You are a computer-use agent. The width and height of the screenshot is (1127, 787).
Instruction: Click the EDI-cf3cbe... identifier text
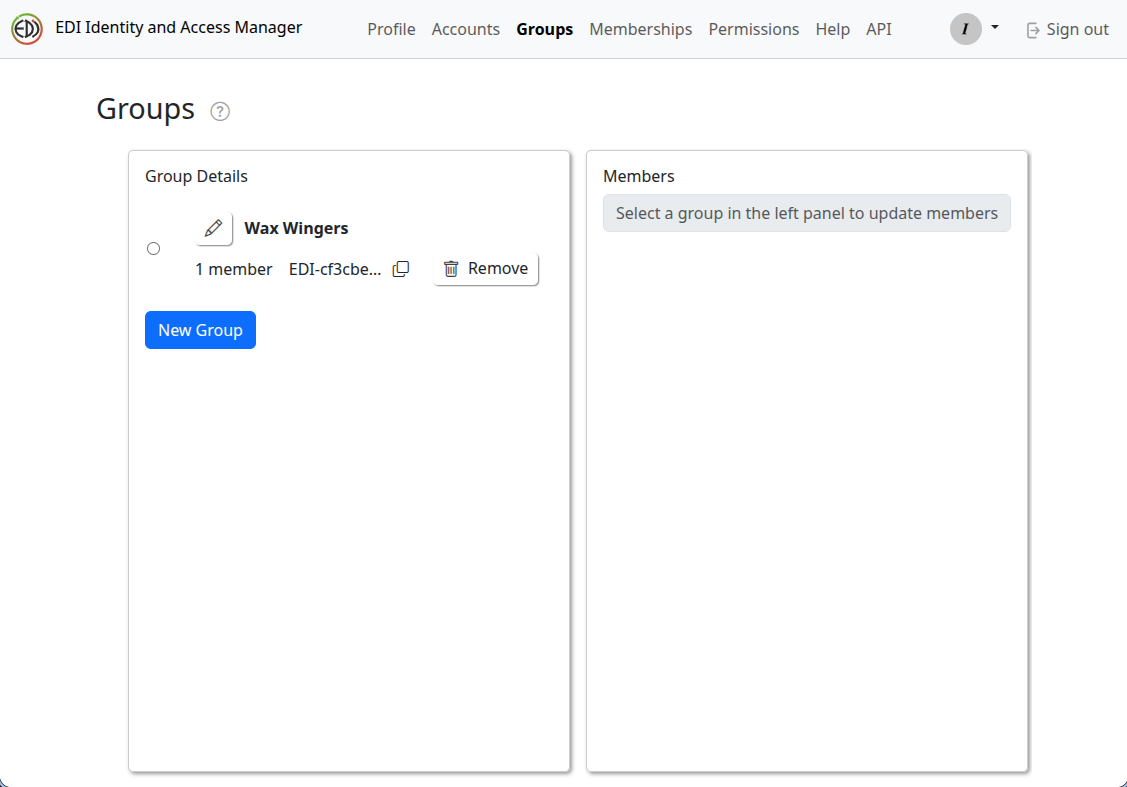coord(335,270)
